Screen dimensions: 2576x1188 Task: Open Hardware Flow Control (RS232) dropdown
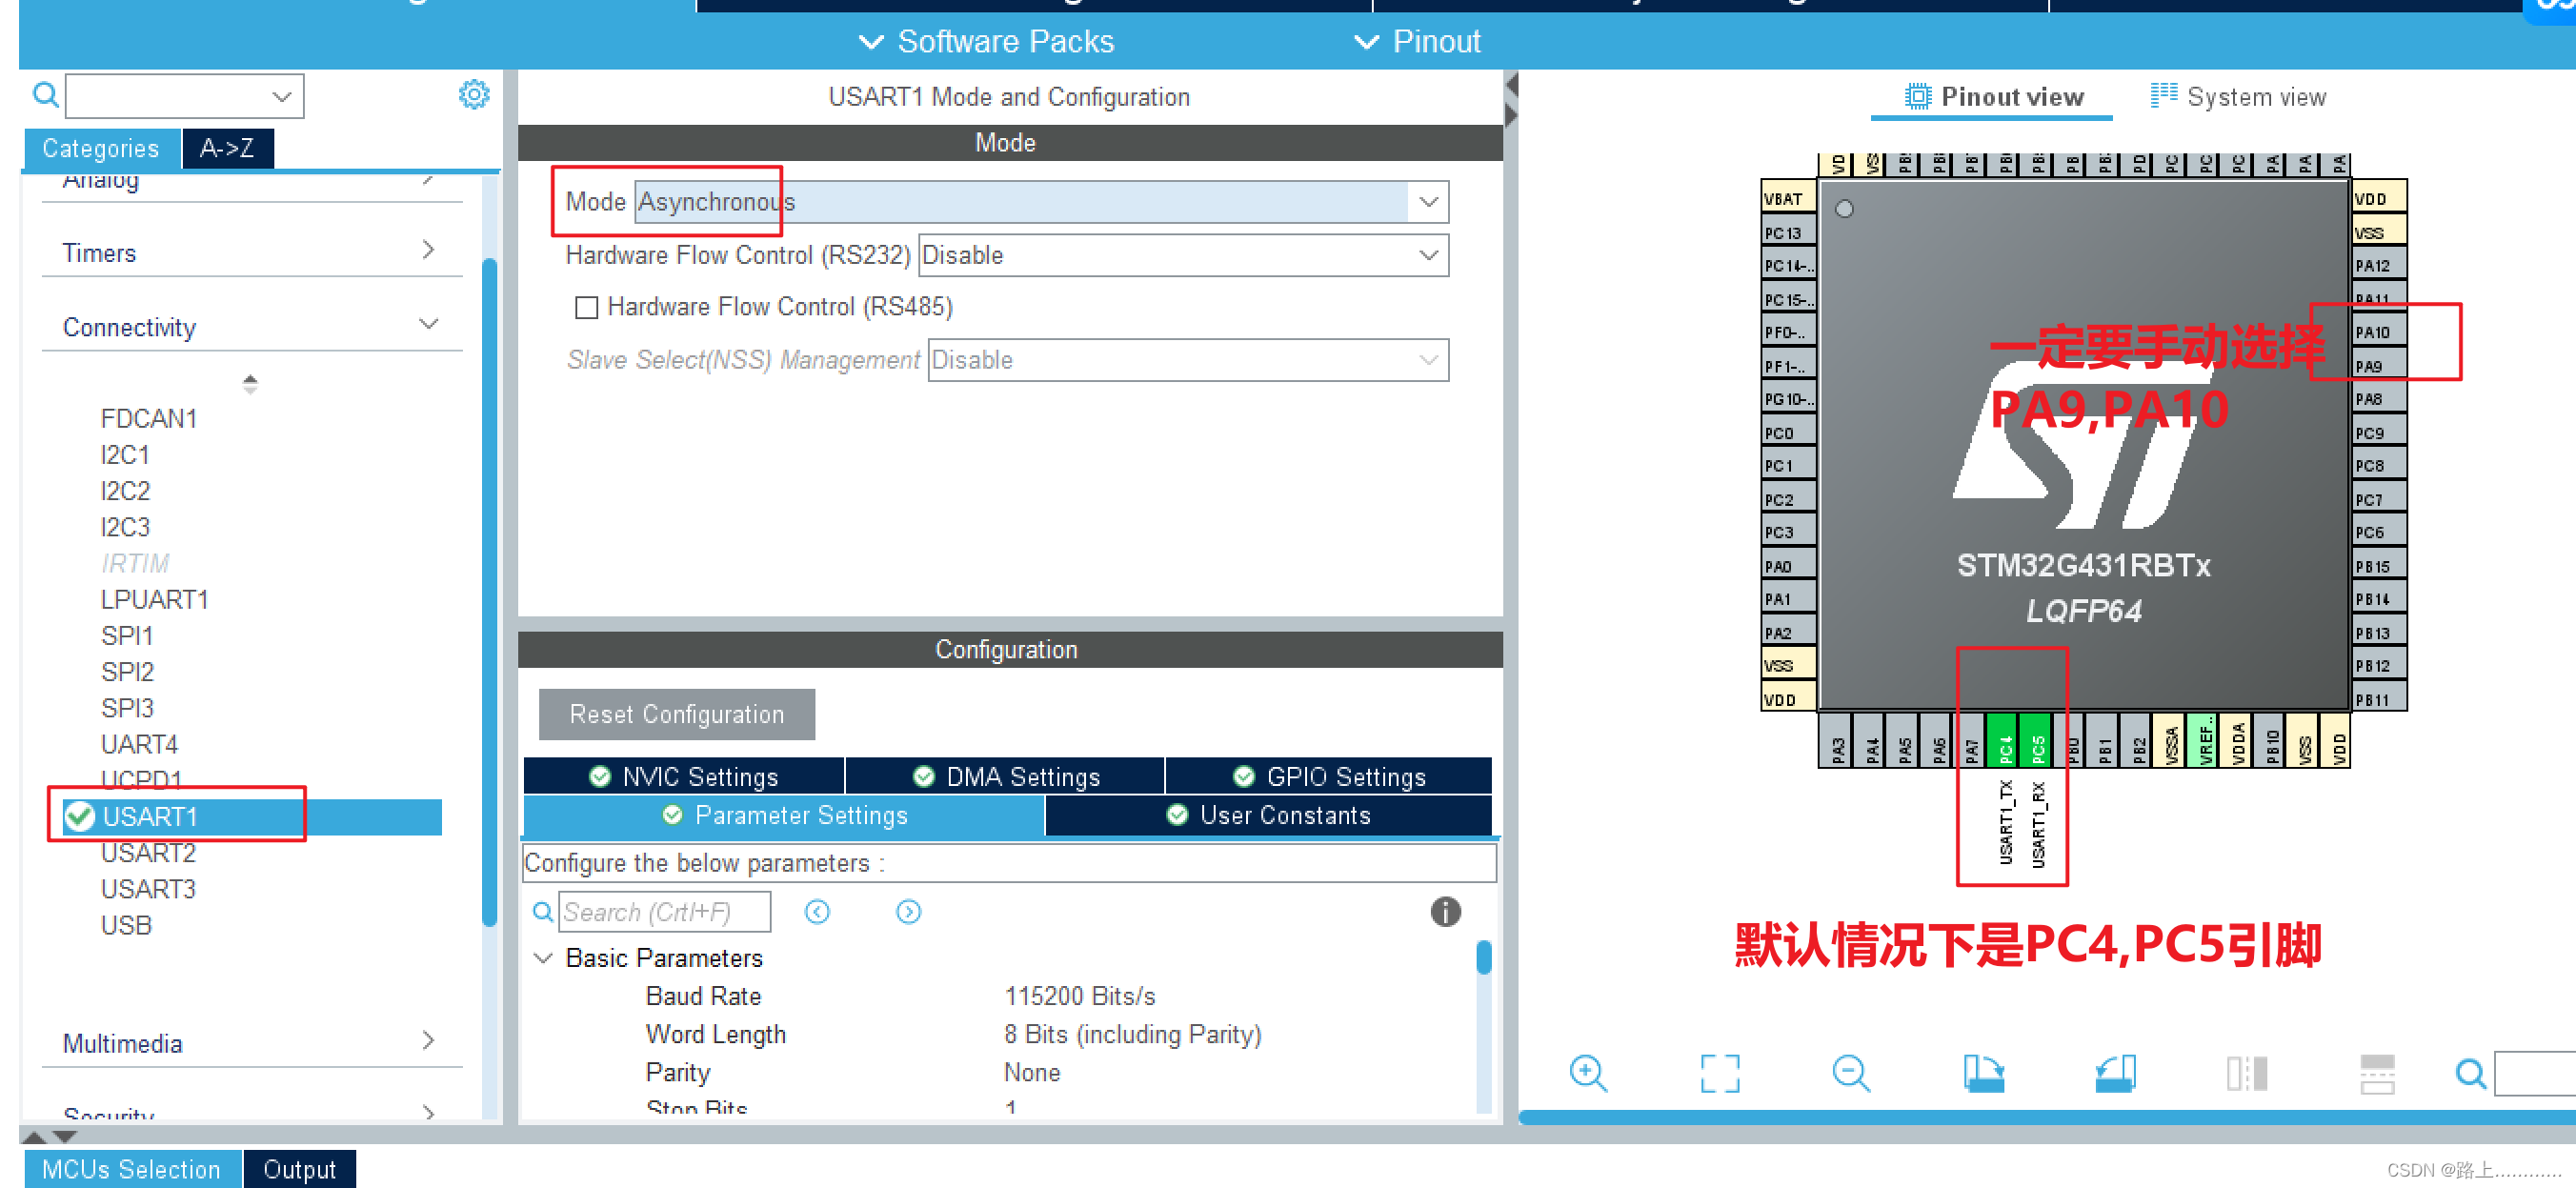coord(1183,255)
